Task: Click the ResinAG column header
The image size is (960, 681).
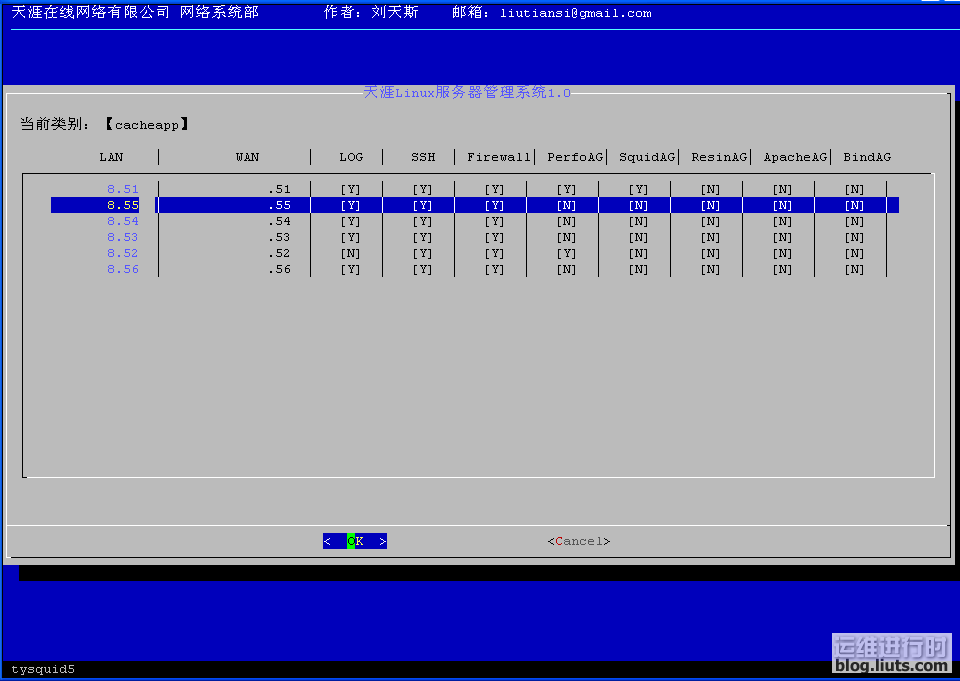Action: pos(719,157)
